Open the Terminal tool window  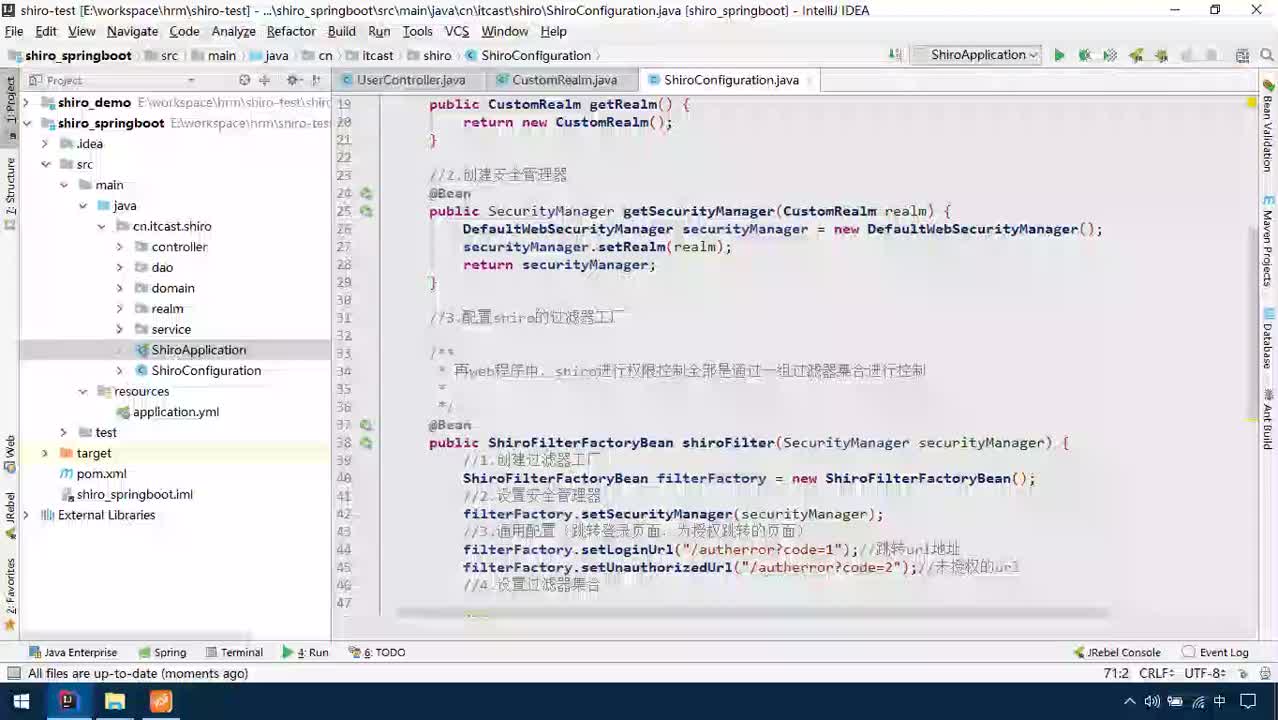click(232, 652)
